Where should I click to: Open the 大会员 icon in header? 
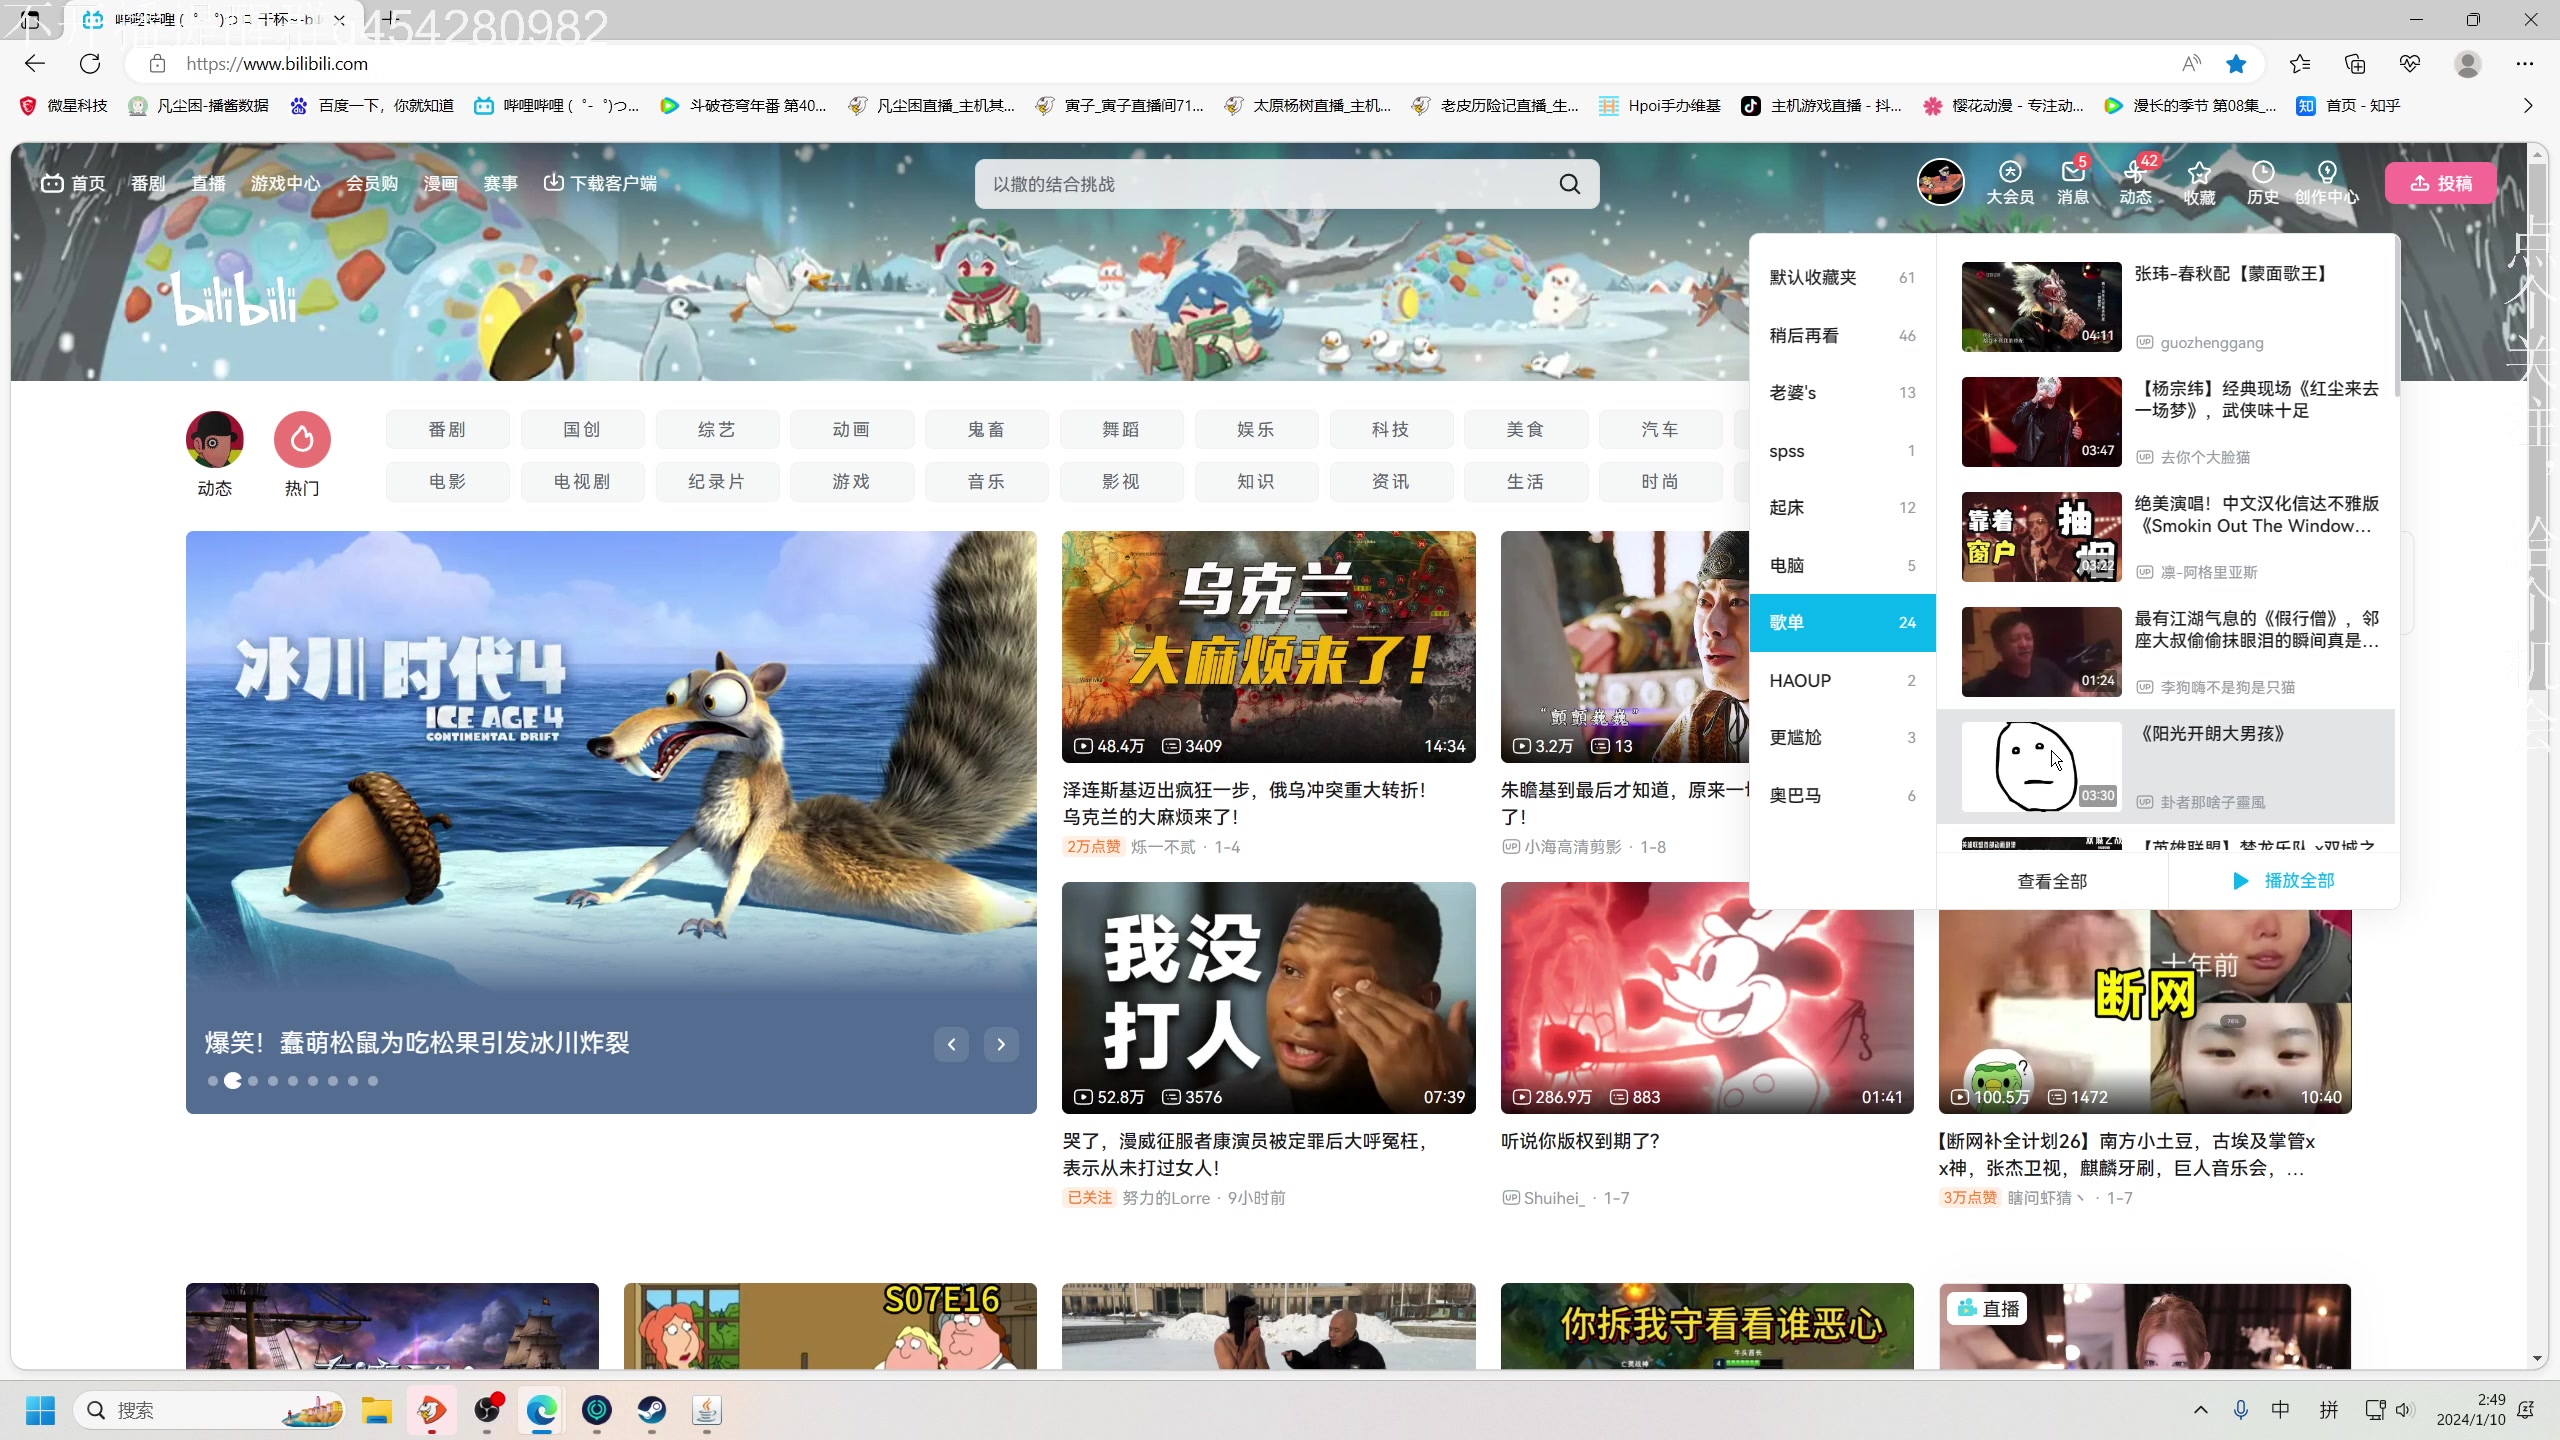pyautogui.click(x=2010, y=183)
